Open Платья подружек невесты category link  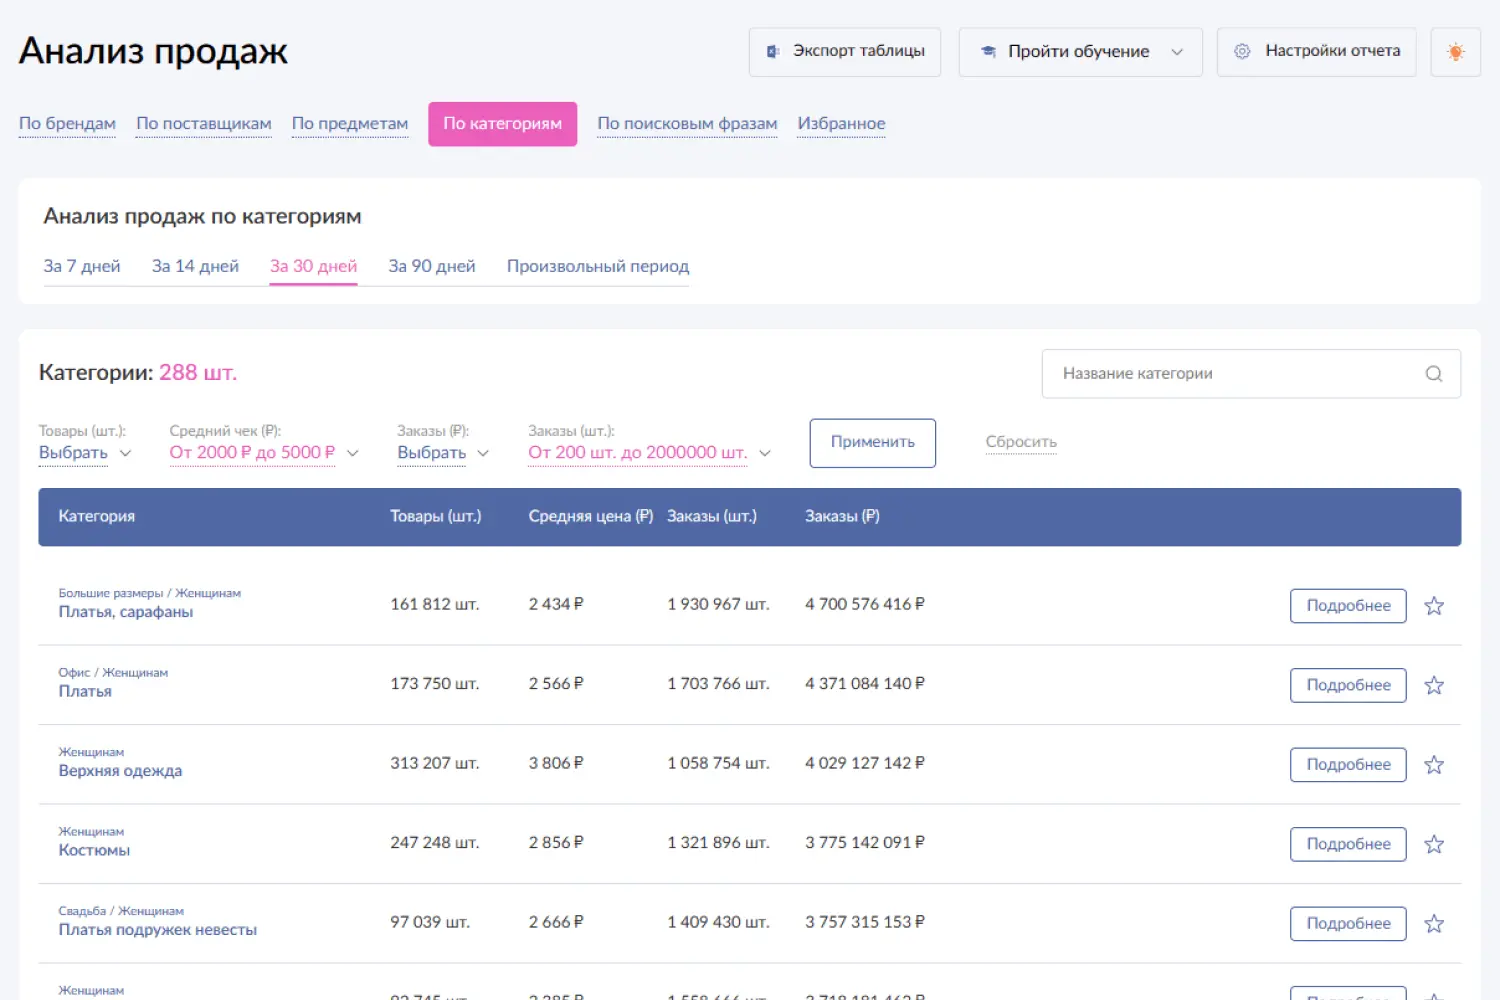[158, 930]
